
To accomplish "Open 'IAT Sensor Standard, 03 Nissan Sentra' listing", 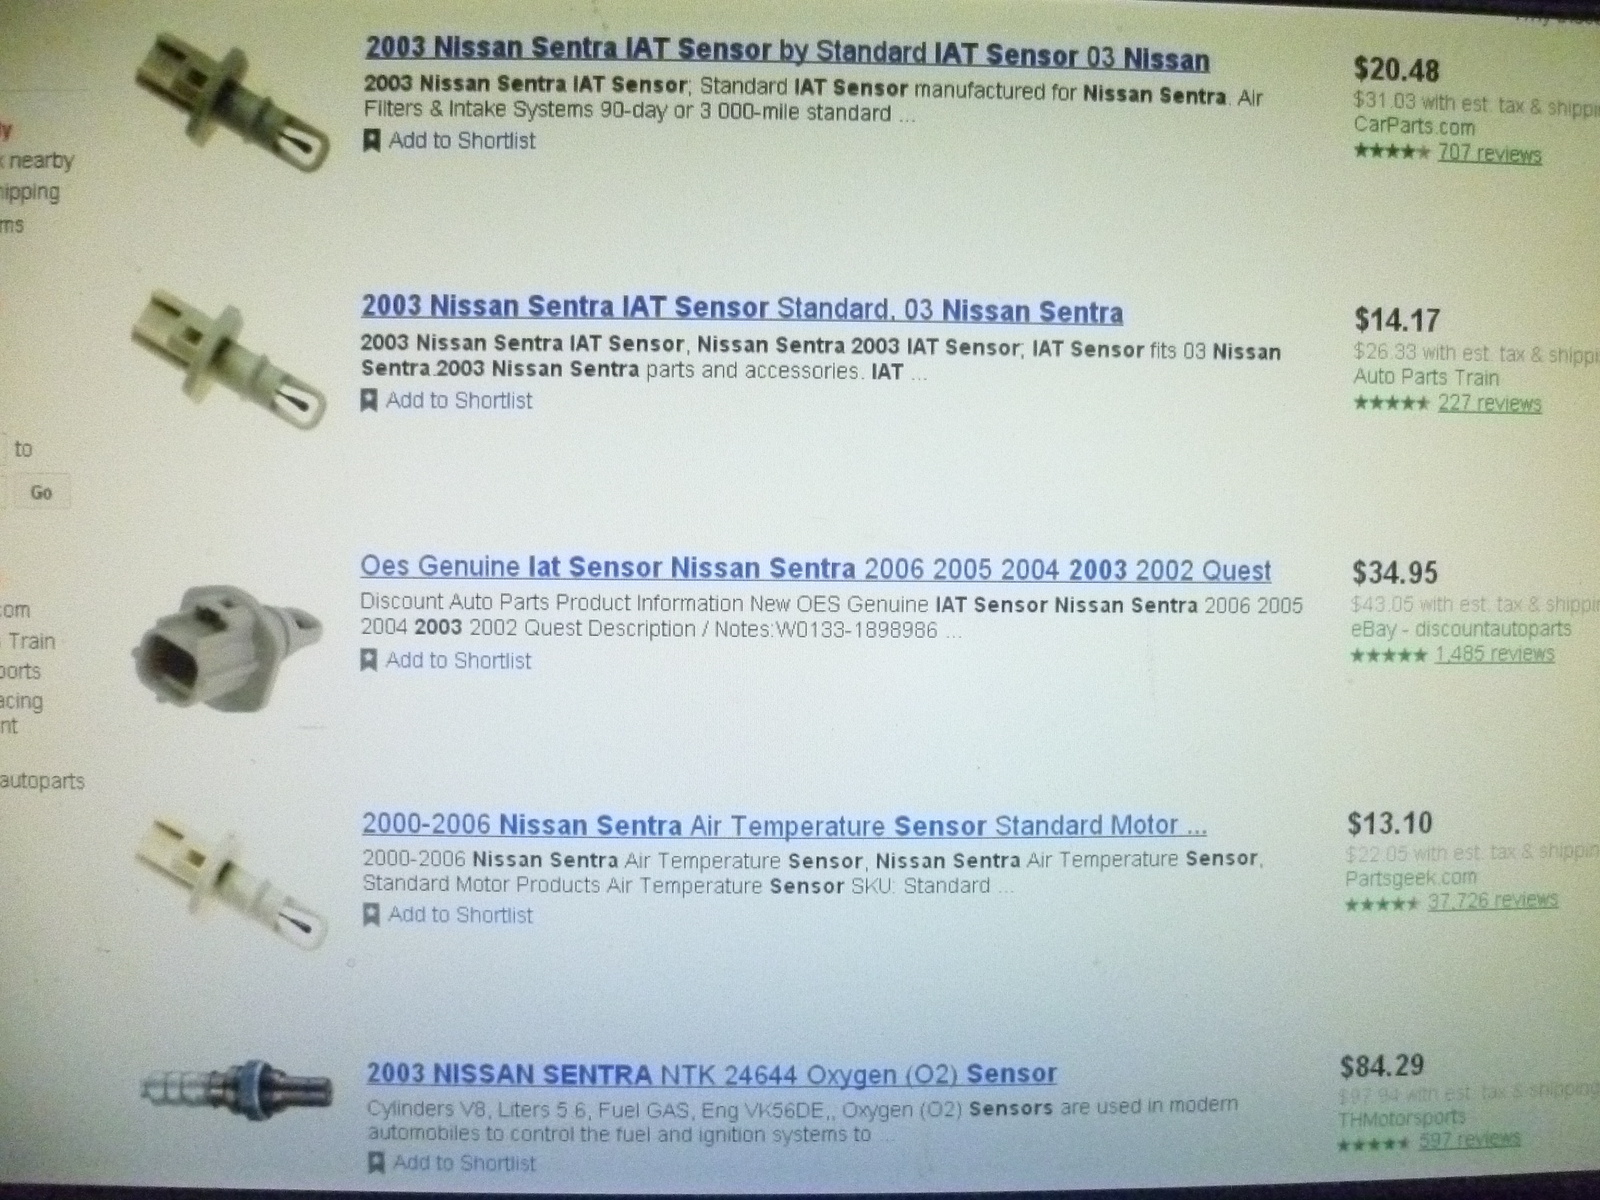I will pyautogui.click(x=741, y=309).
